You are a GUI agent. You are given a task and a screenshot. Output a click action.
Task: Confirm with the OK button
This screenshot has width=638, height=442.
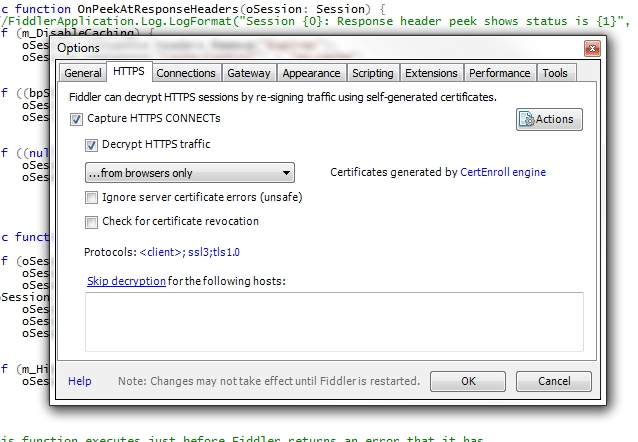(x=468, y=381)
